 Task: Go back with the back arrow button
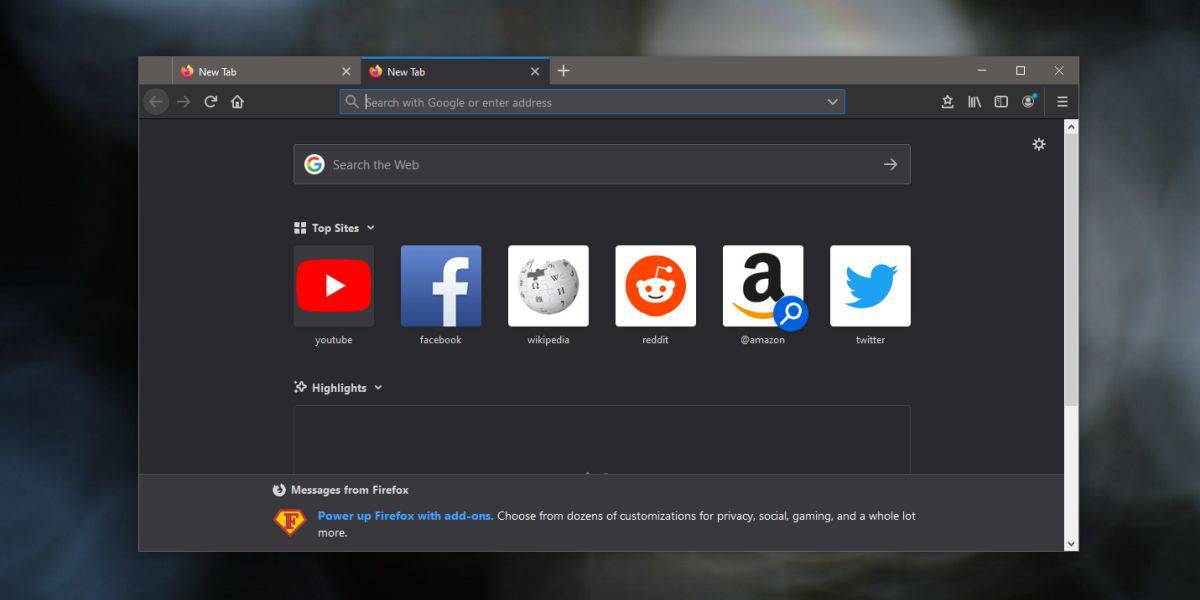point(156,101)
